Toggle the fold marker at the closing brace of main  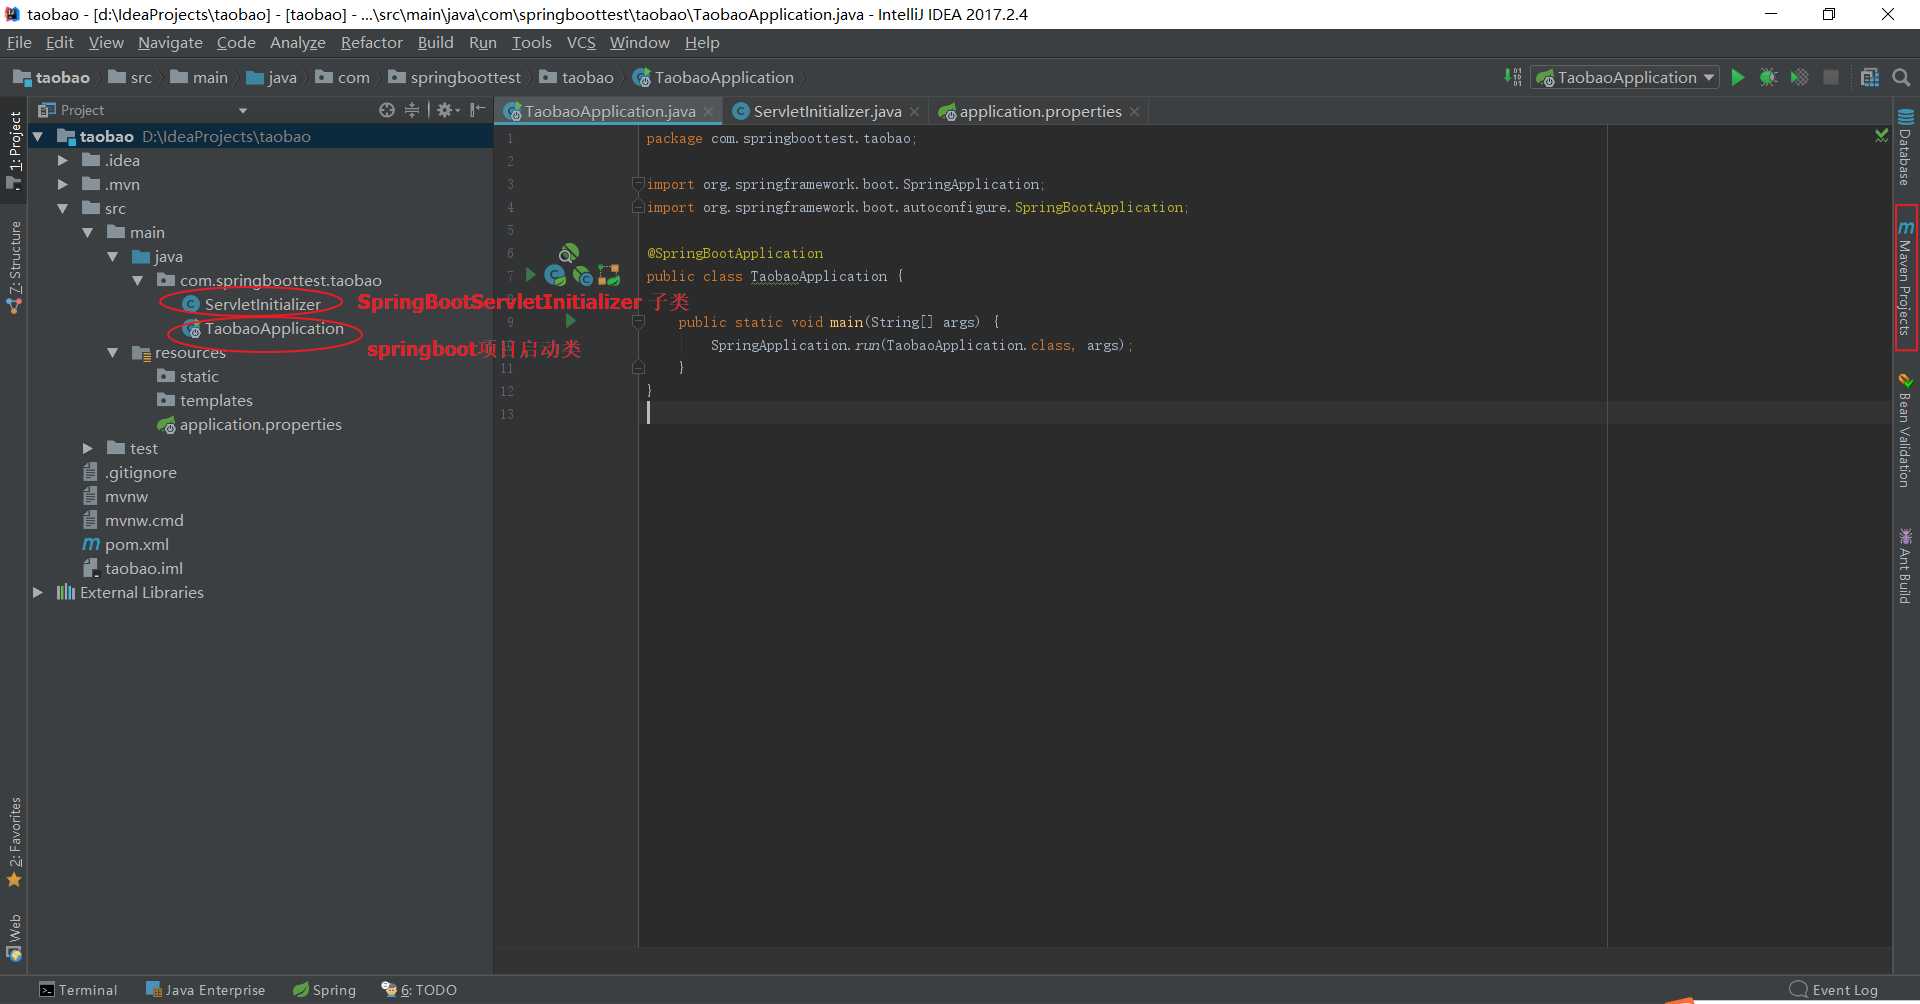[638, 368]
